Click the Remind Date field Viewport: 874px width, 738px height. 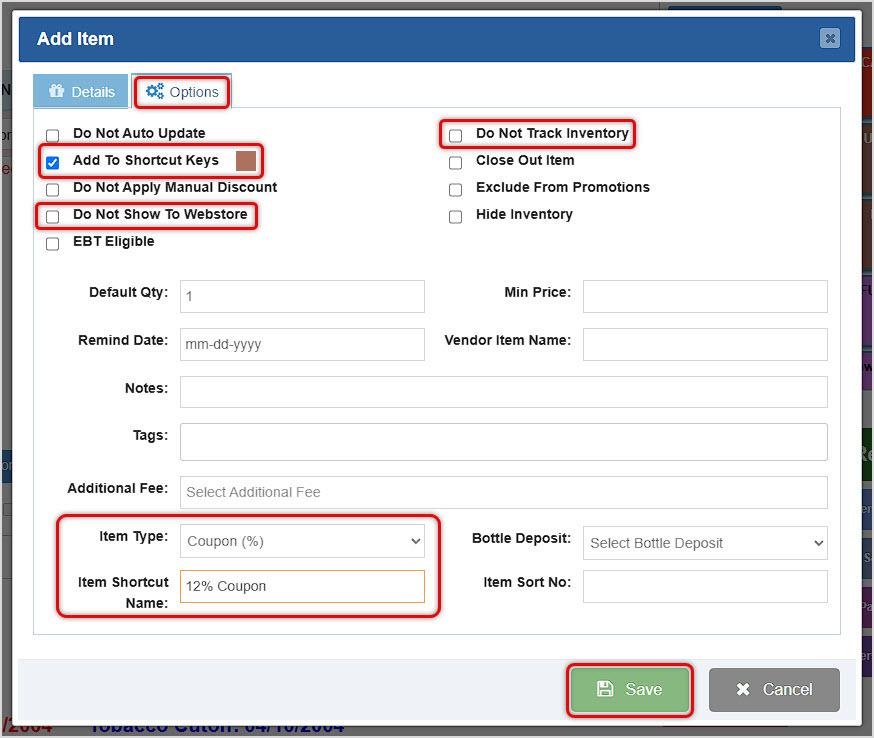coord(302,344)
